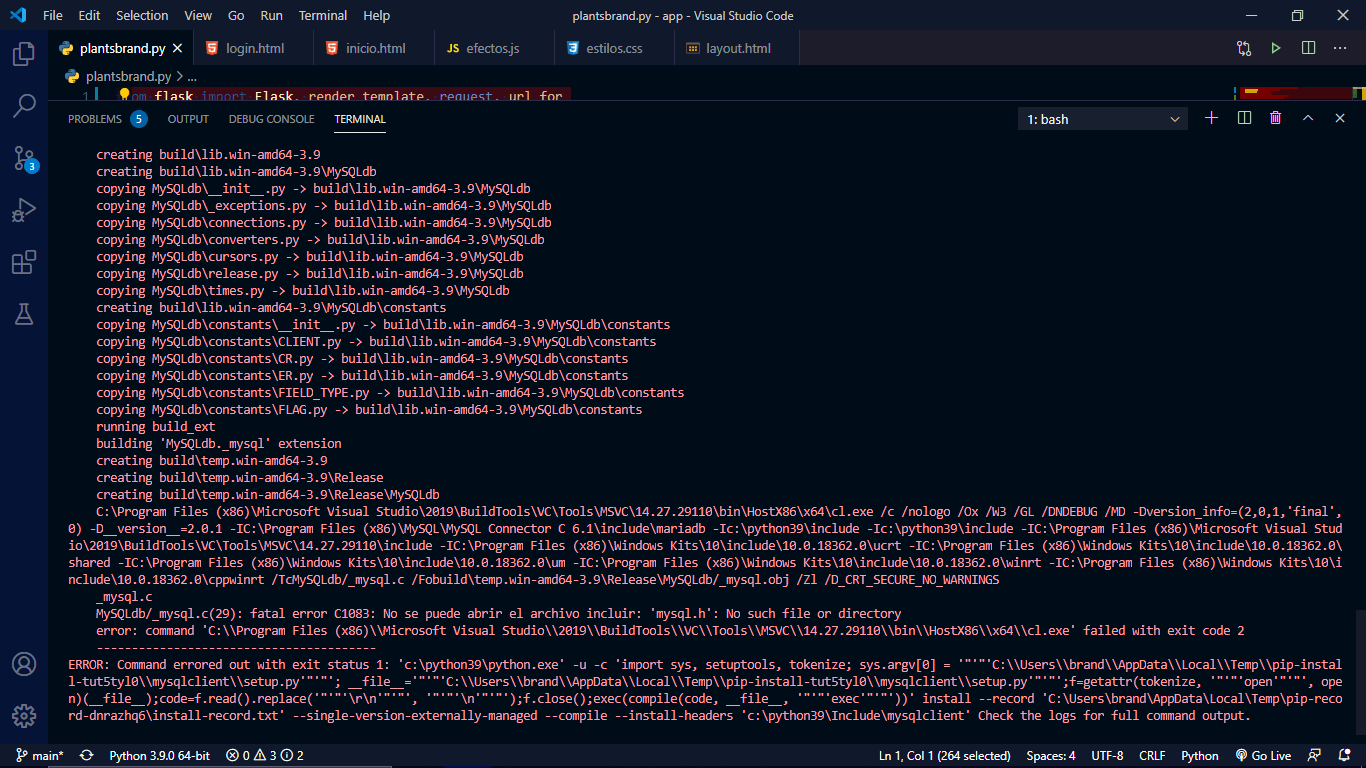Open the File menu

pyautogui.click(x=53, y=15)
